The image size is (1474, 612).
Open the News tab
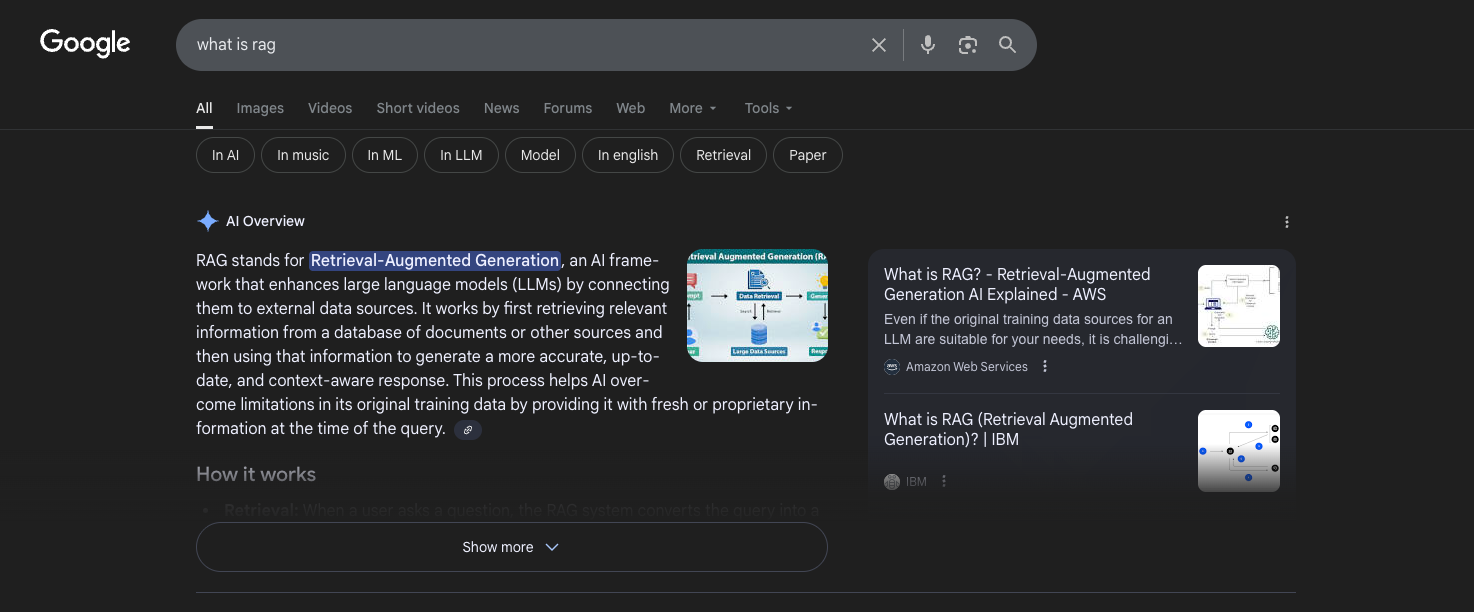(502, 108)
